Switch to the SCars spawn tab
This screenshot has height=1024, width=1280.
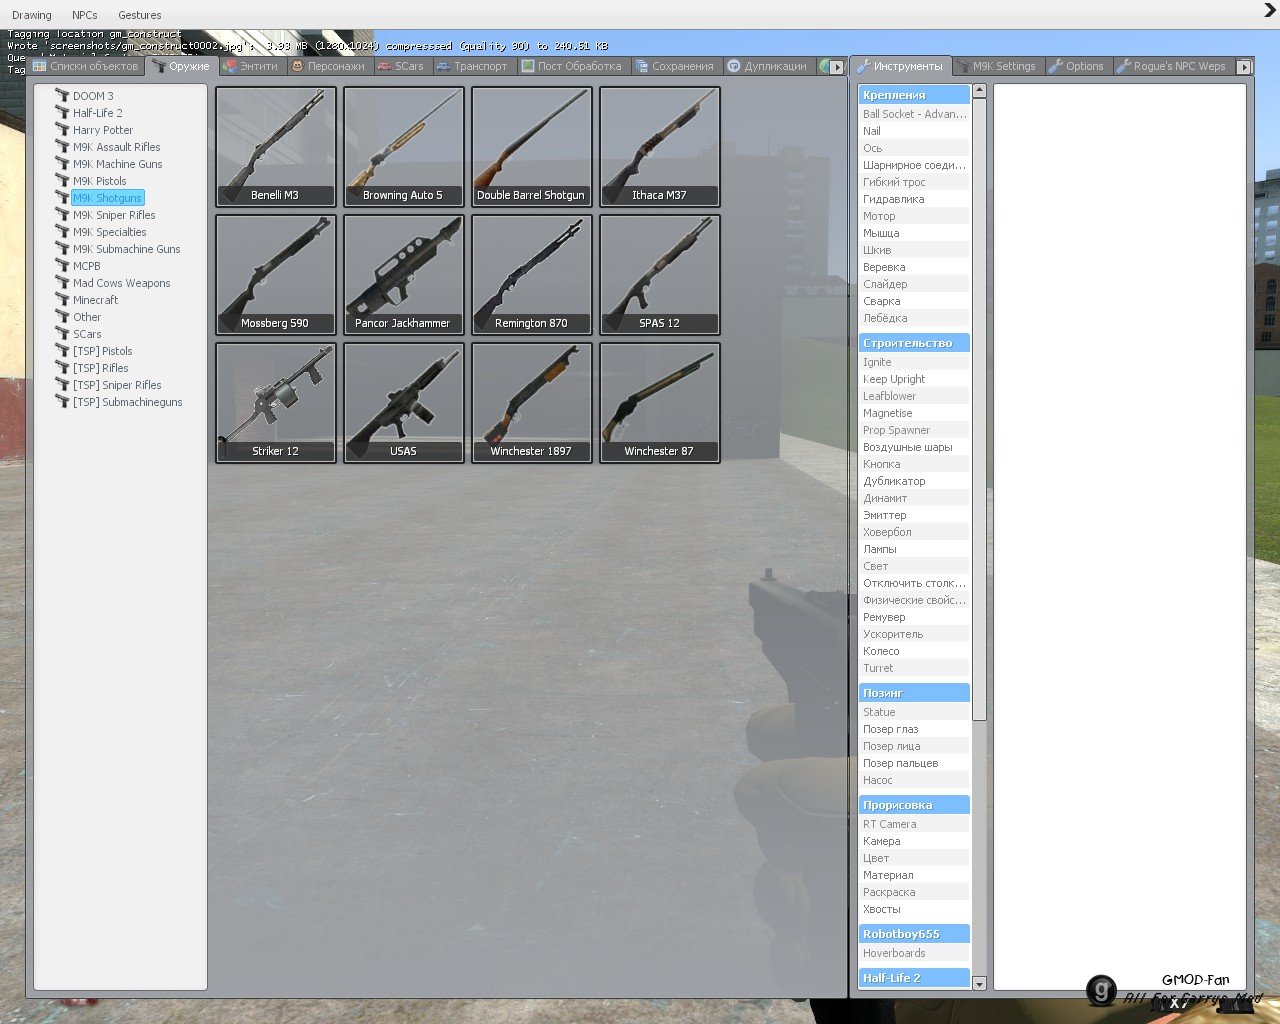402,66
